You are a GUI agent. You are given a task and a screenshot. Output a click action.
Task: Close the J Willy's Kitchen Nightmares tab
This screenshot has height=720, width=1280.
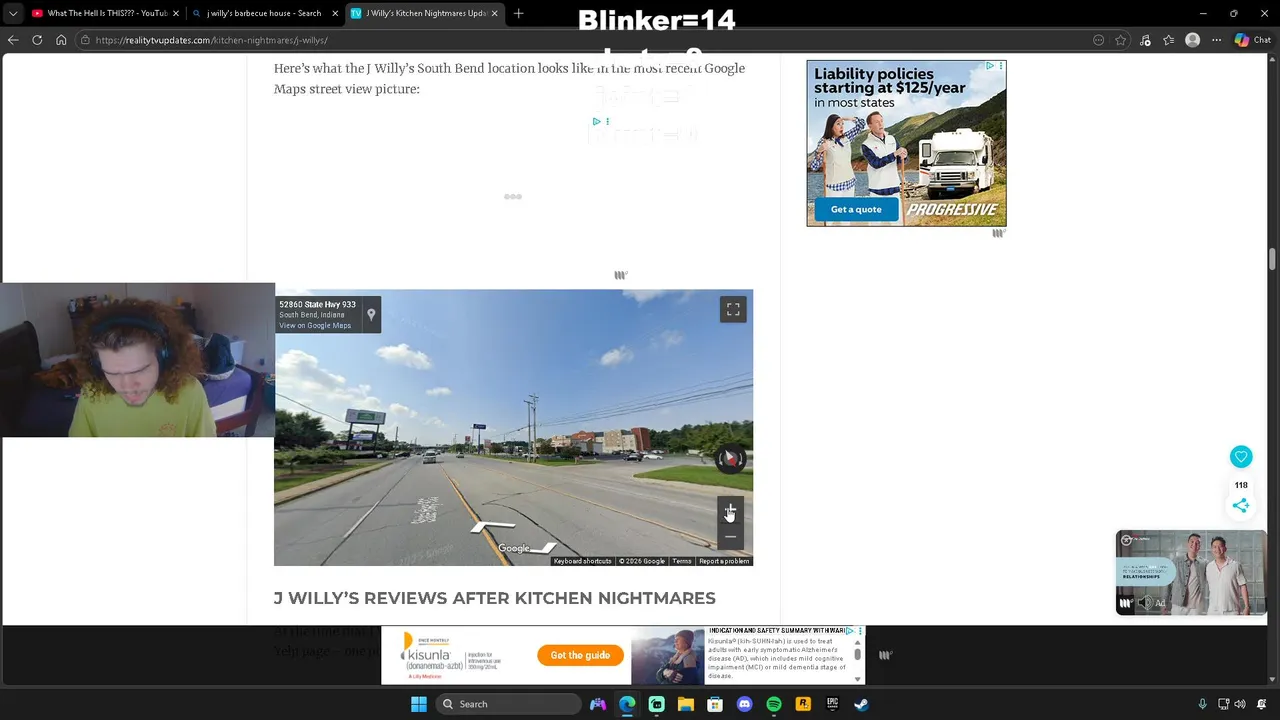point(494,13)
